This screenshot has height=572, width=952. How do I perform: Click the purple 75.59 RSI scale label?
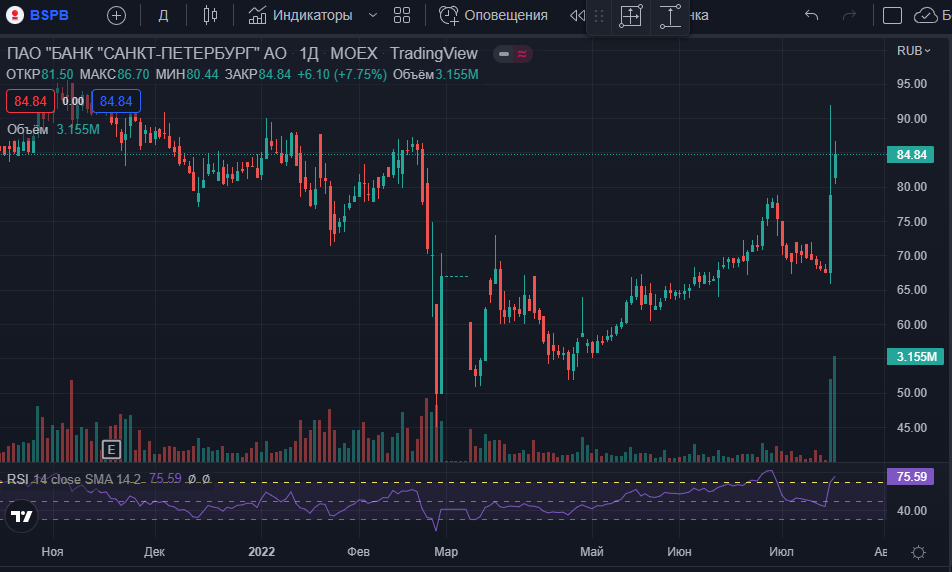point(911,477)
